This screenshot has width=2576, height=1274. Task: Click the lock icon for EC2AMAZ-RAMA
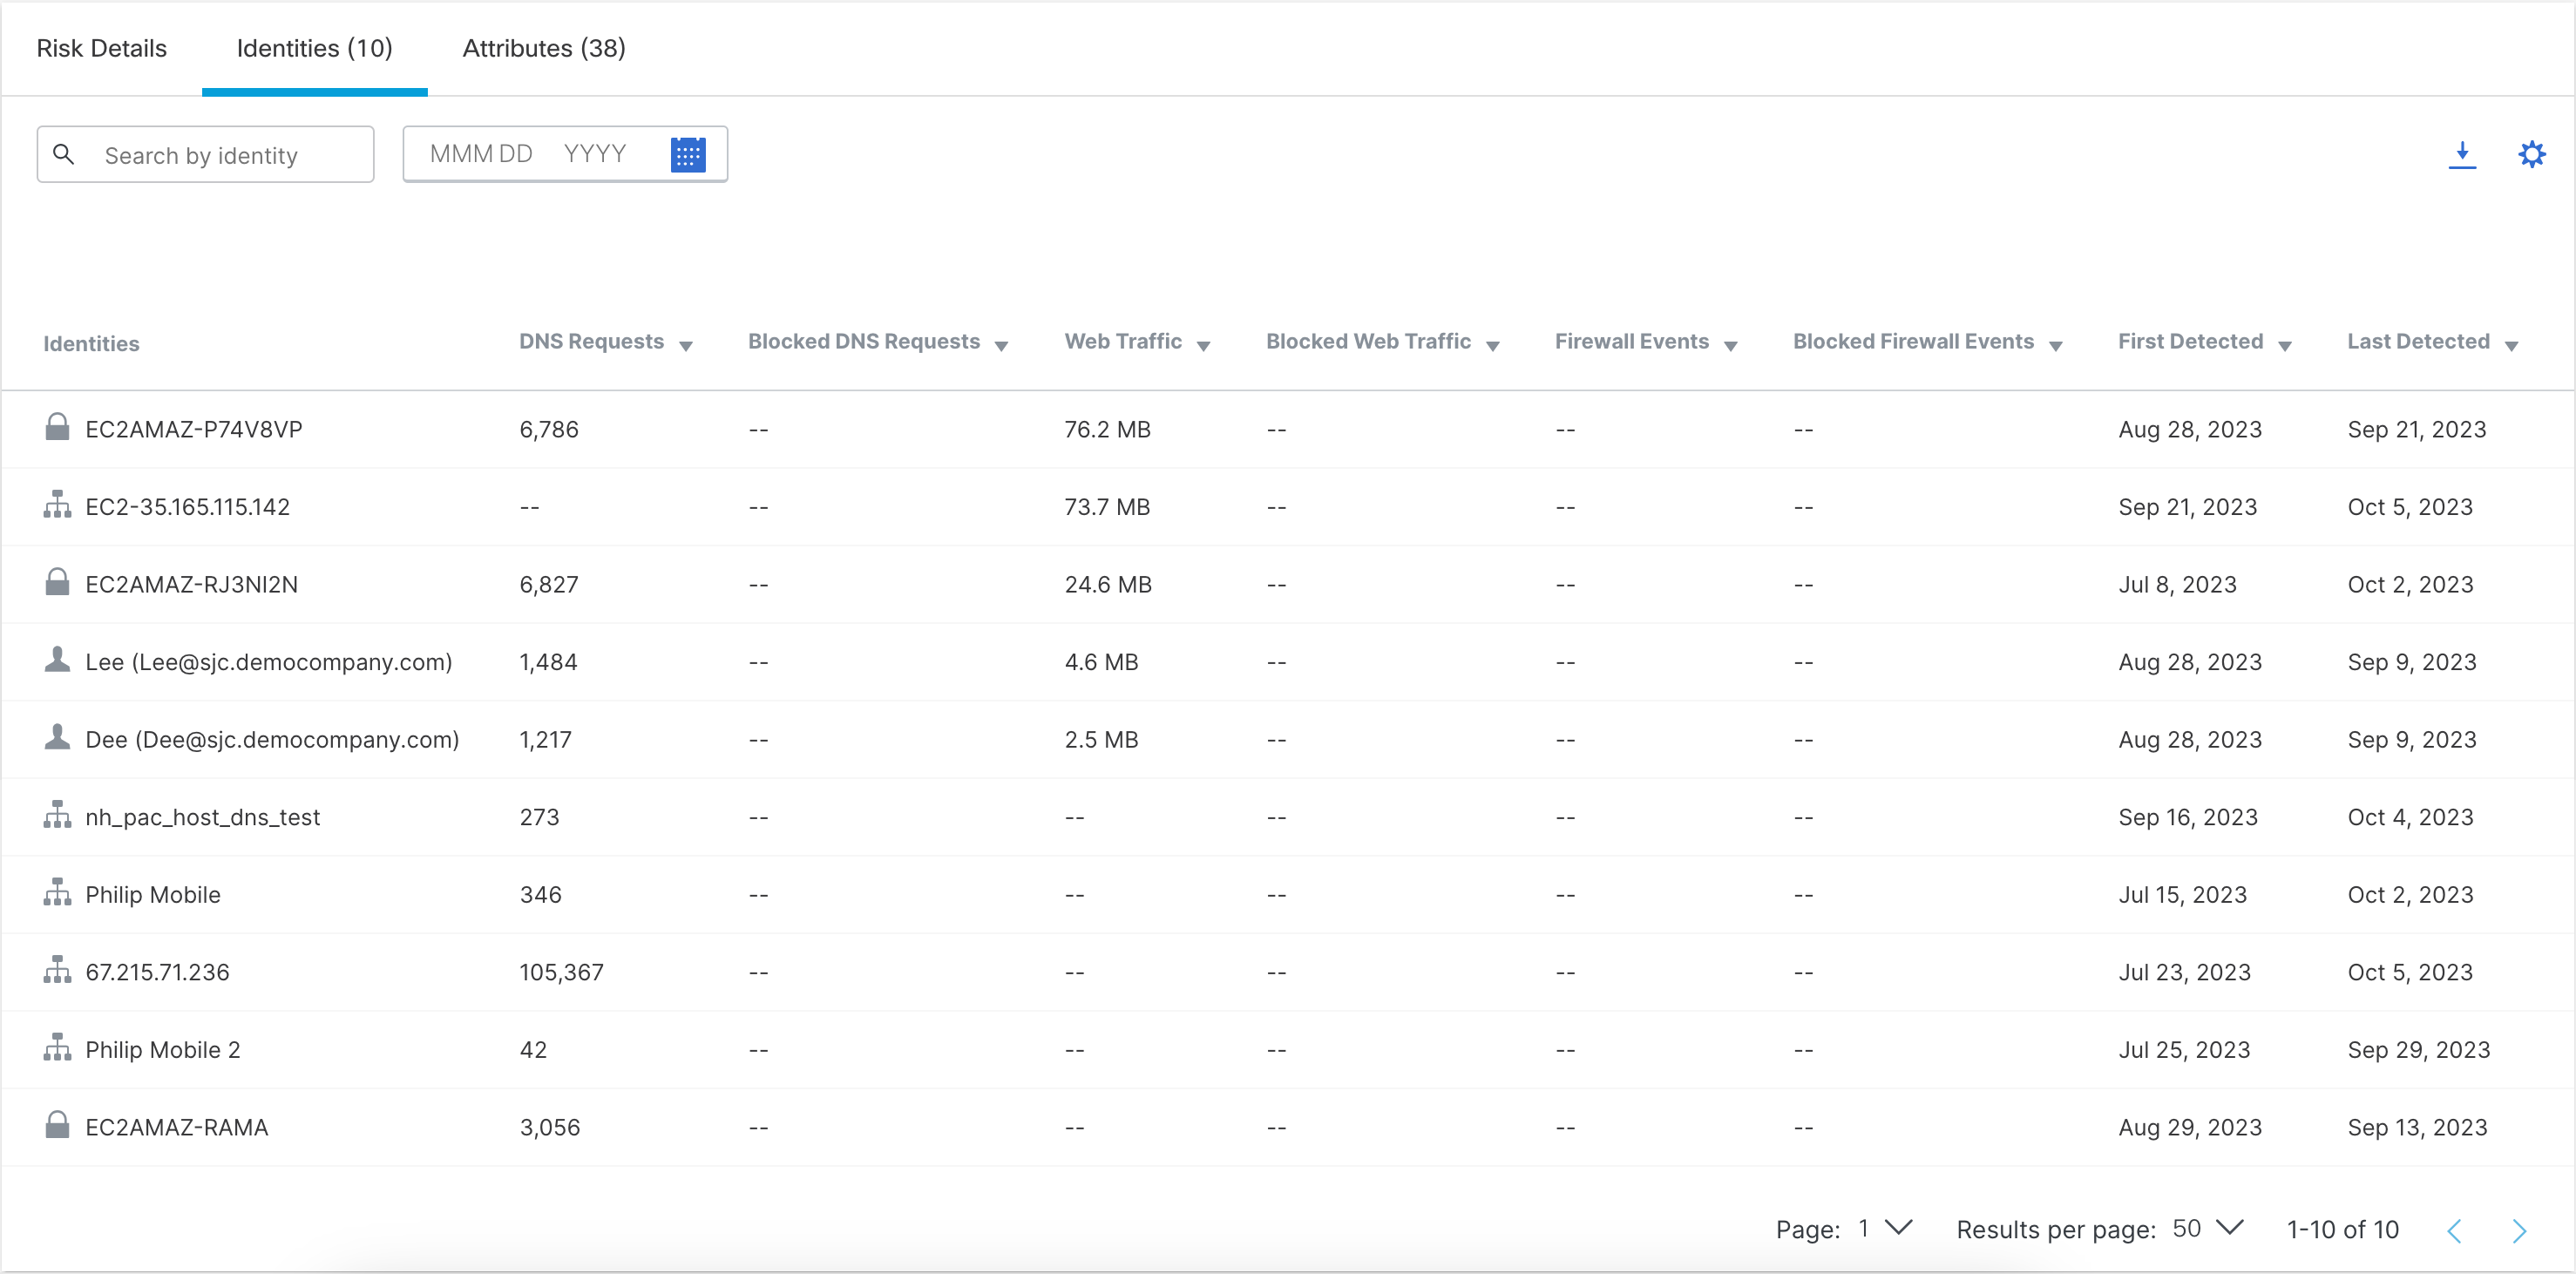coord(58,1125)
